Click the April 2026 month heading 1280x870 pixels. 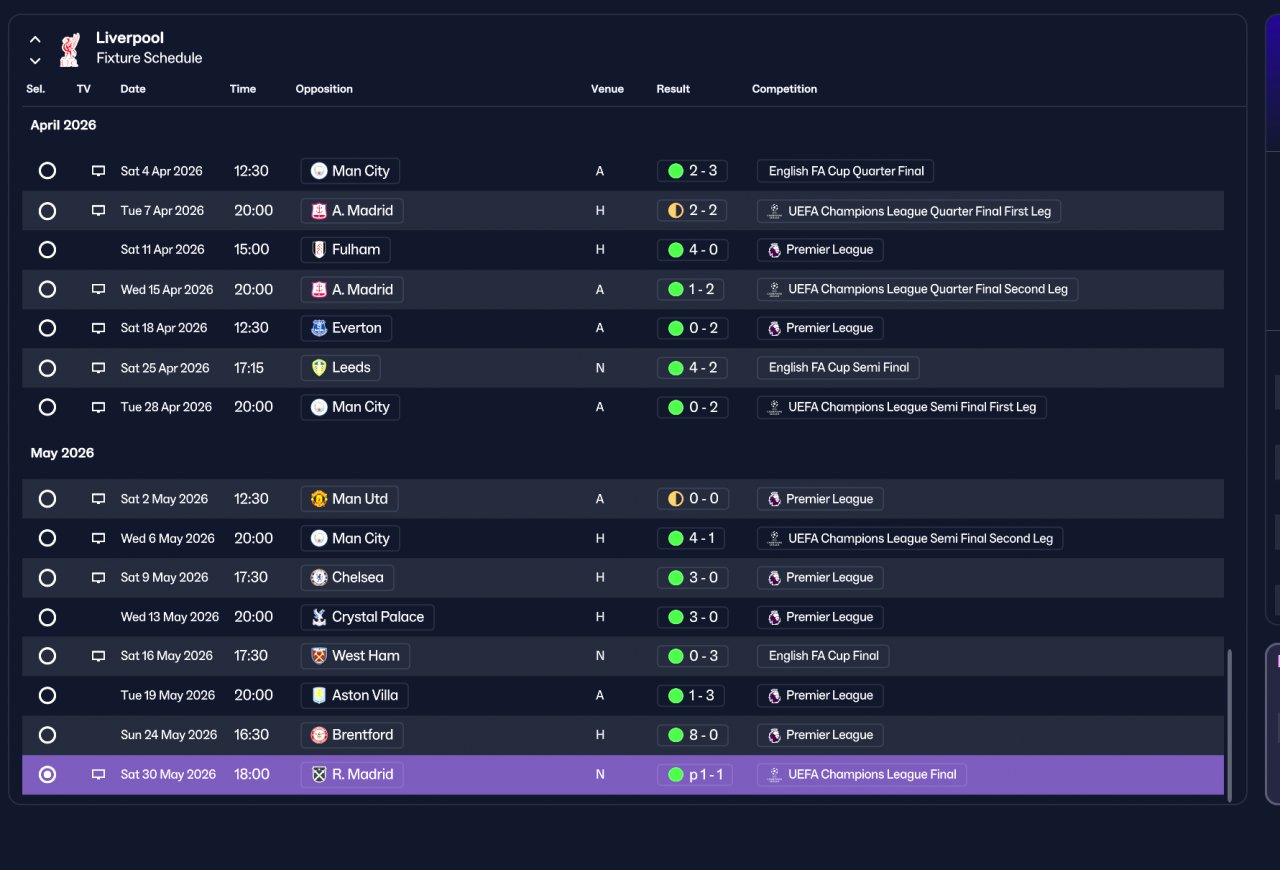[x=63, y=125]
